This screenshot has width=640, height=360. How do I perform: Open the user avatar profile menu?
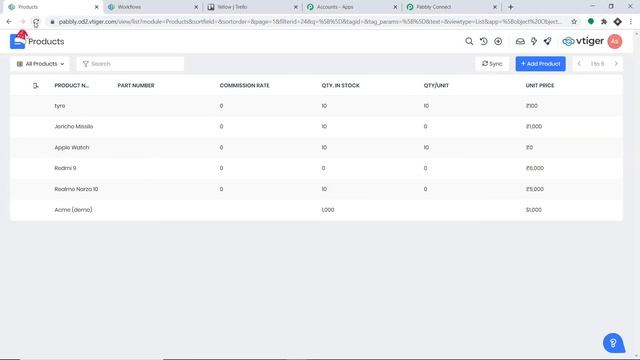(615, 41)
